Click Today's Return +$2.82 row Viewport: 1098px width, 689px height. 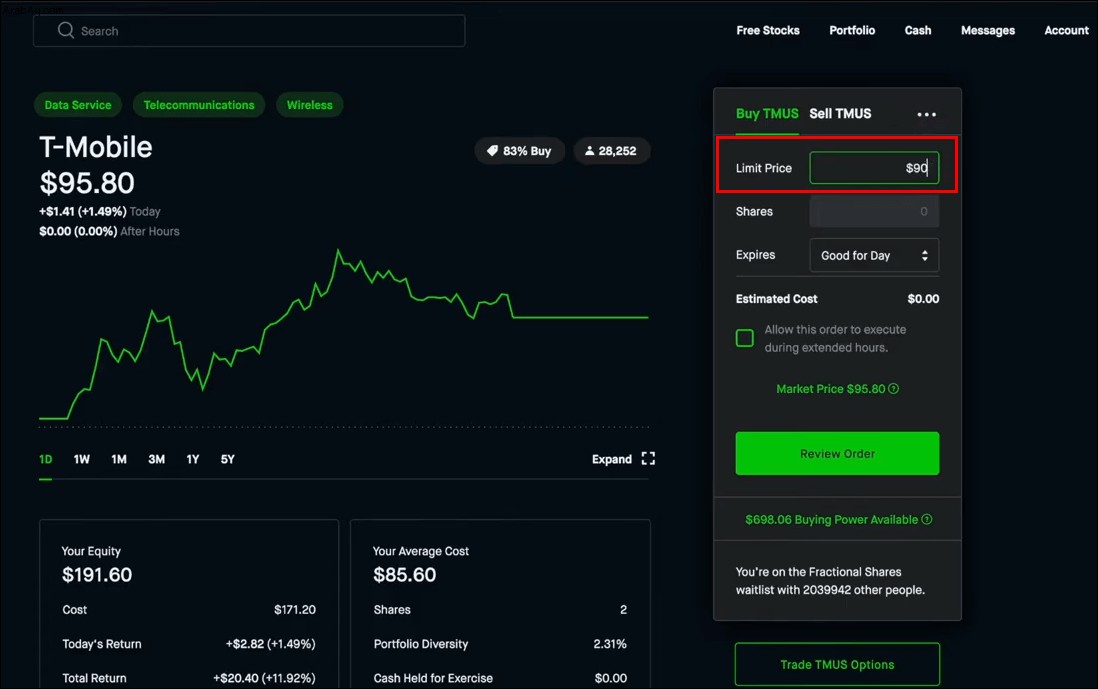point(189,644)
